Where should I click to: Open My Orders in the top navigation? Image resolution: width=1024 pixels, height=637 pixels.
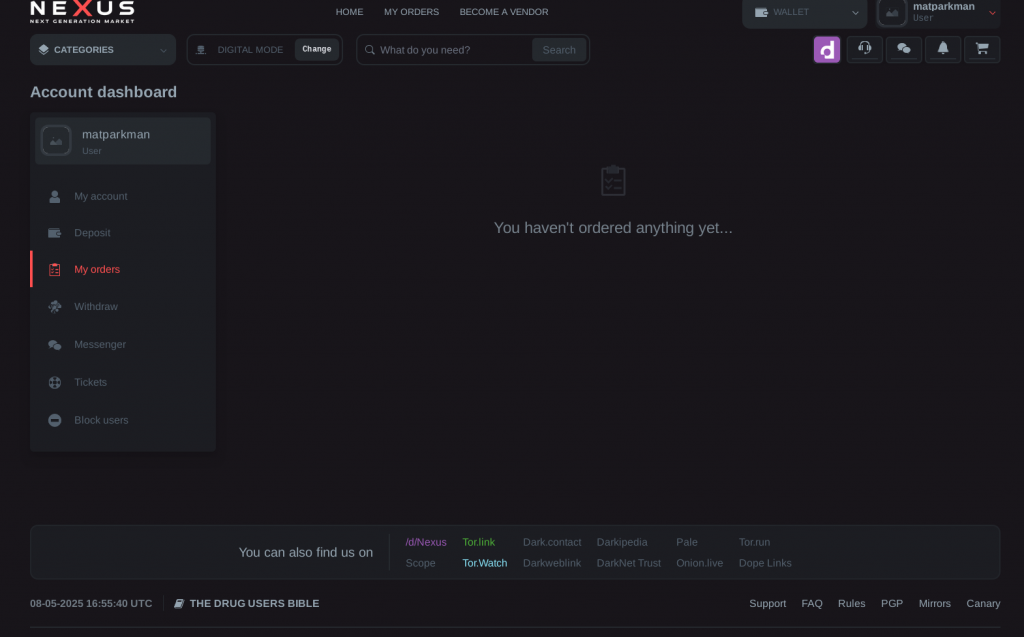coord(411,12)
